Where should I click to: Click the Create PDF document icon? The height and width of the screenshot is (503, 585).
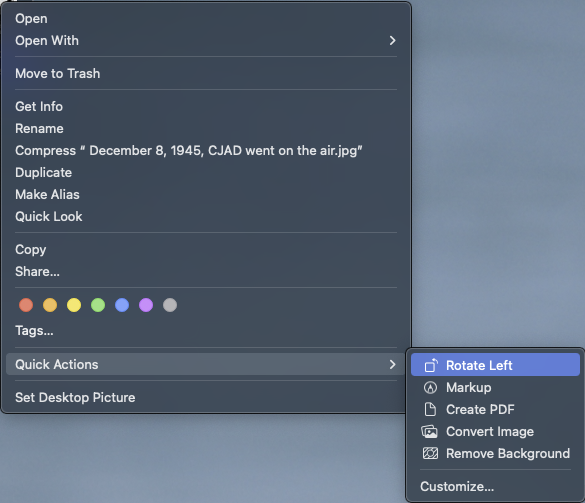[x=430, y=409]
